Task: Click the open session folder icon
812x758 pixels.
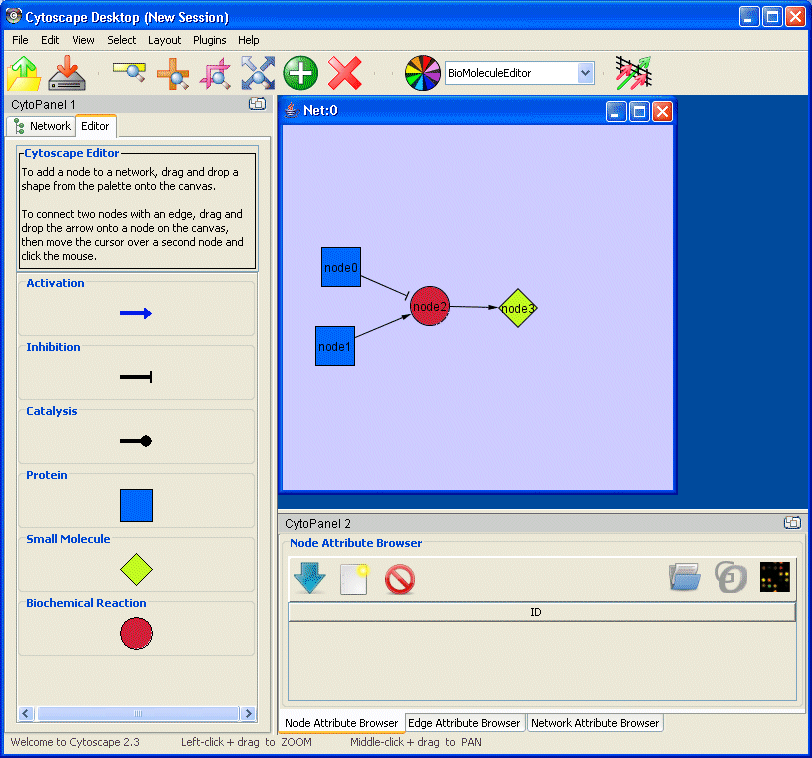Action: point(24,73)
